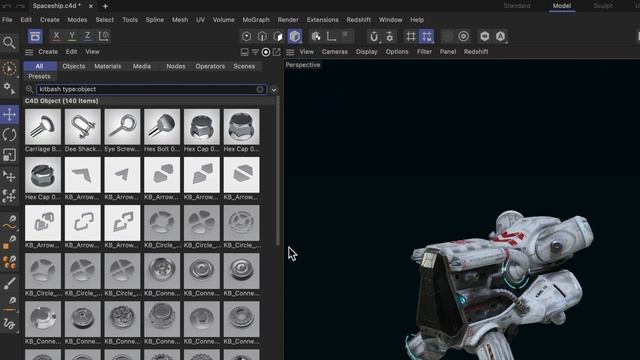Click the Workplane grid icon

[x=411, y=36]
